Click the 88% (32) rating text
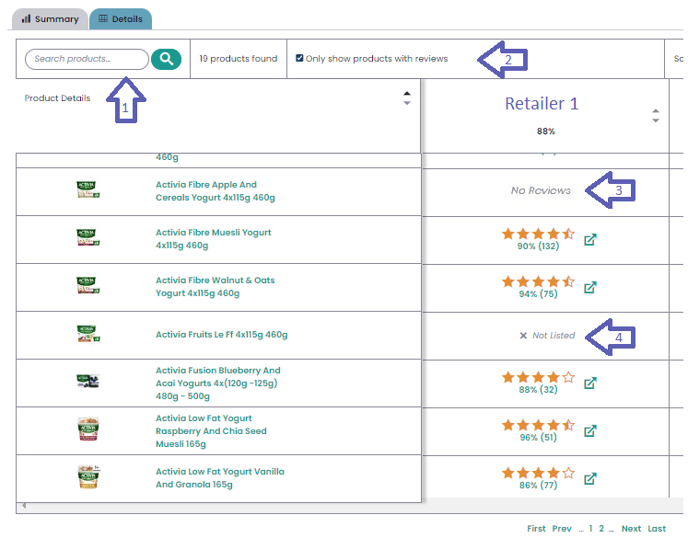This screenshot has width=688, height=538. [x=538, y=390]
